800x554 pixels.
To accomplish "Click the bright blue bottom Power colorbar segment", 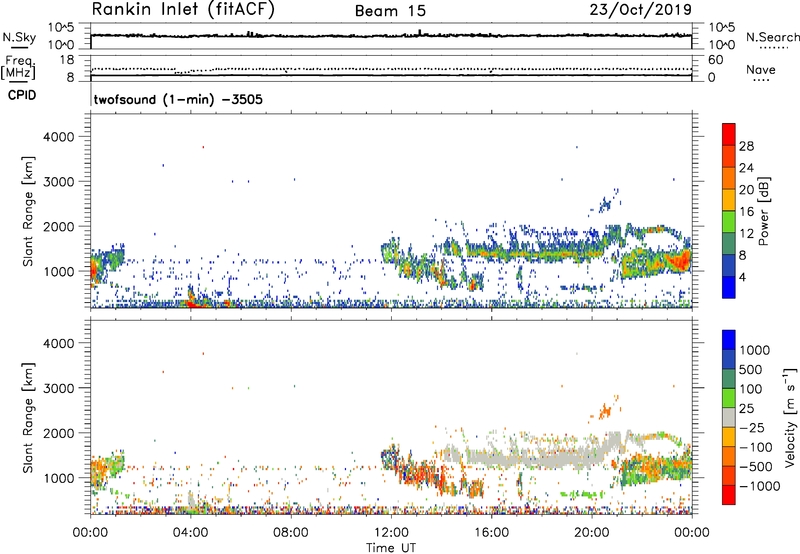I will [x=729, y=287].
